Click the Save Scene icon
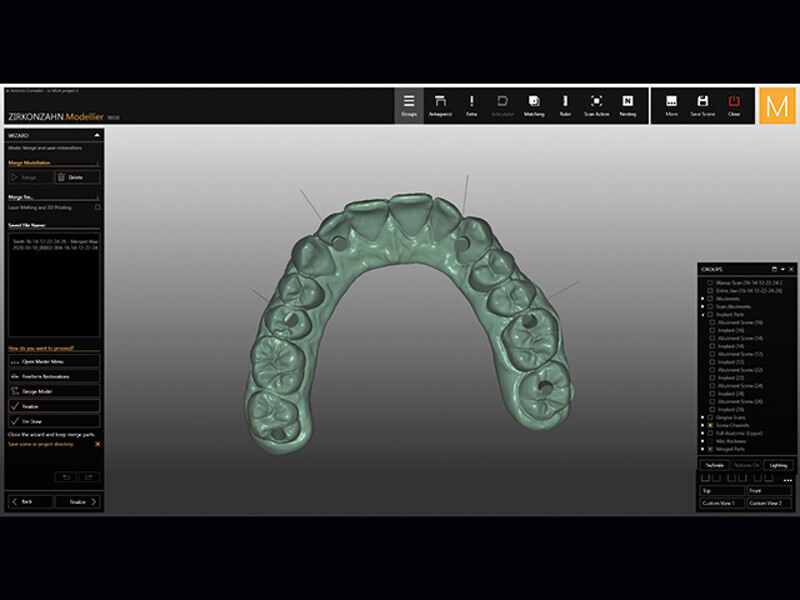The width and height of the screenshot is (800, 600). (x=703, y=105)
